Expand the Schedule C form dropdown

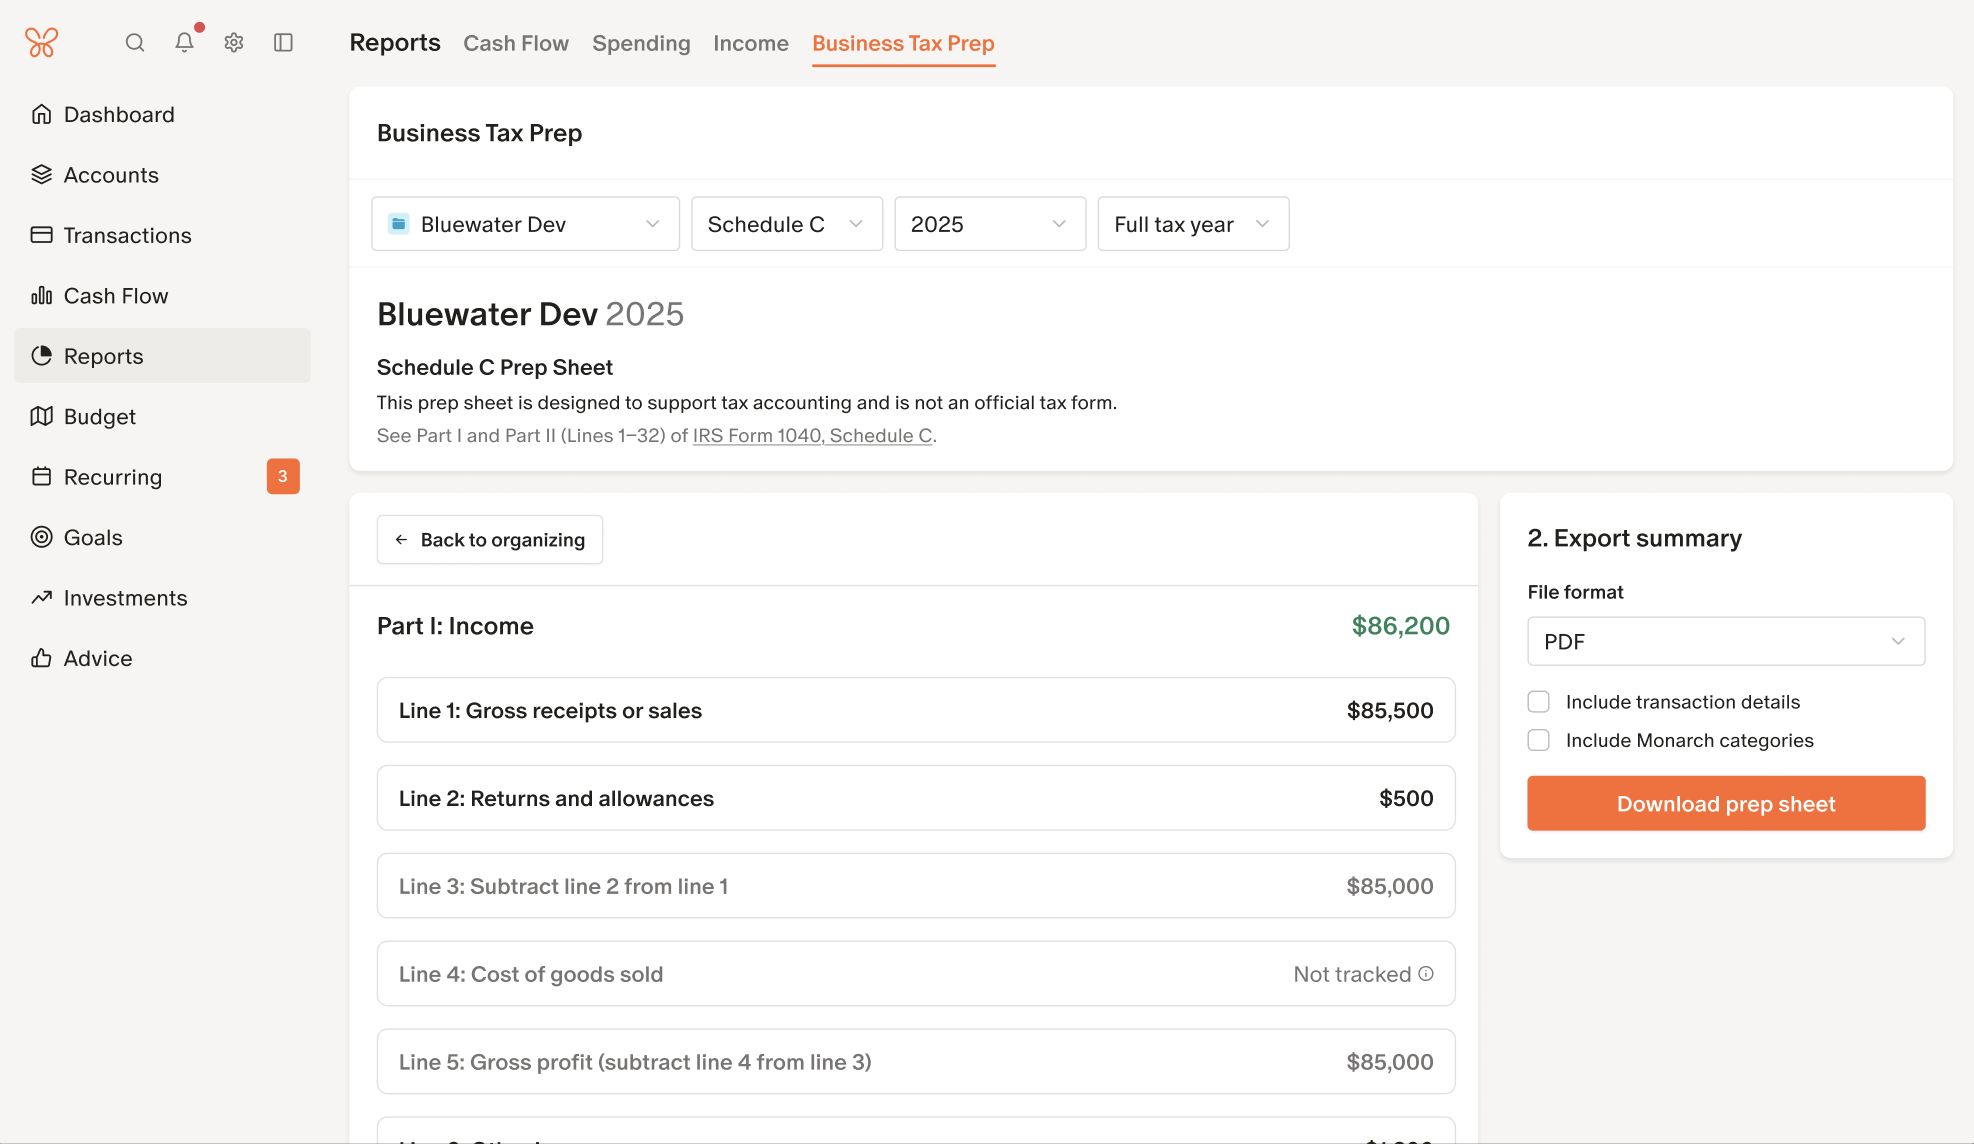786,224
